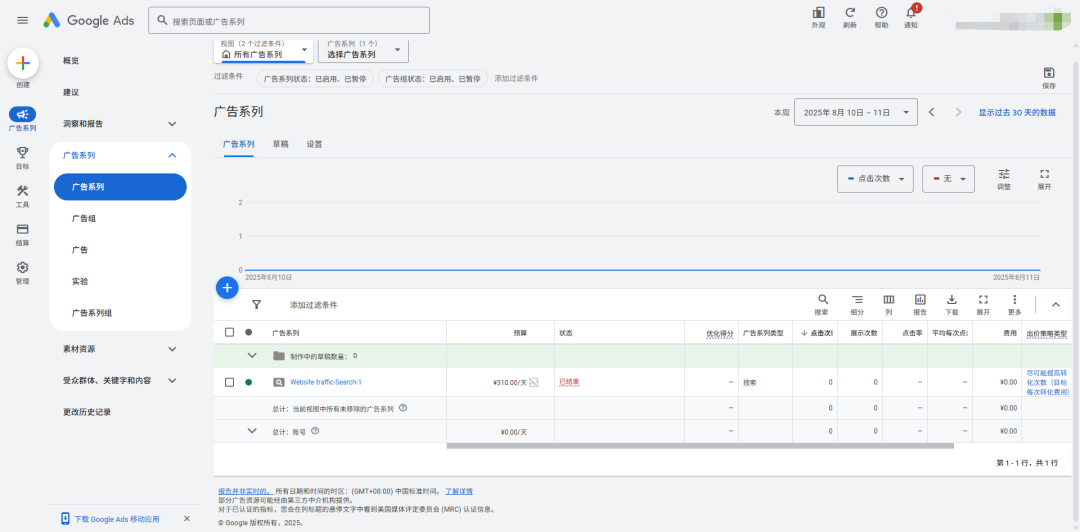Tick checkbox for Website traffic-Search-1 row

tap(229, 382)
